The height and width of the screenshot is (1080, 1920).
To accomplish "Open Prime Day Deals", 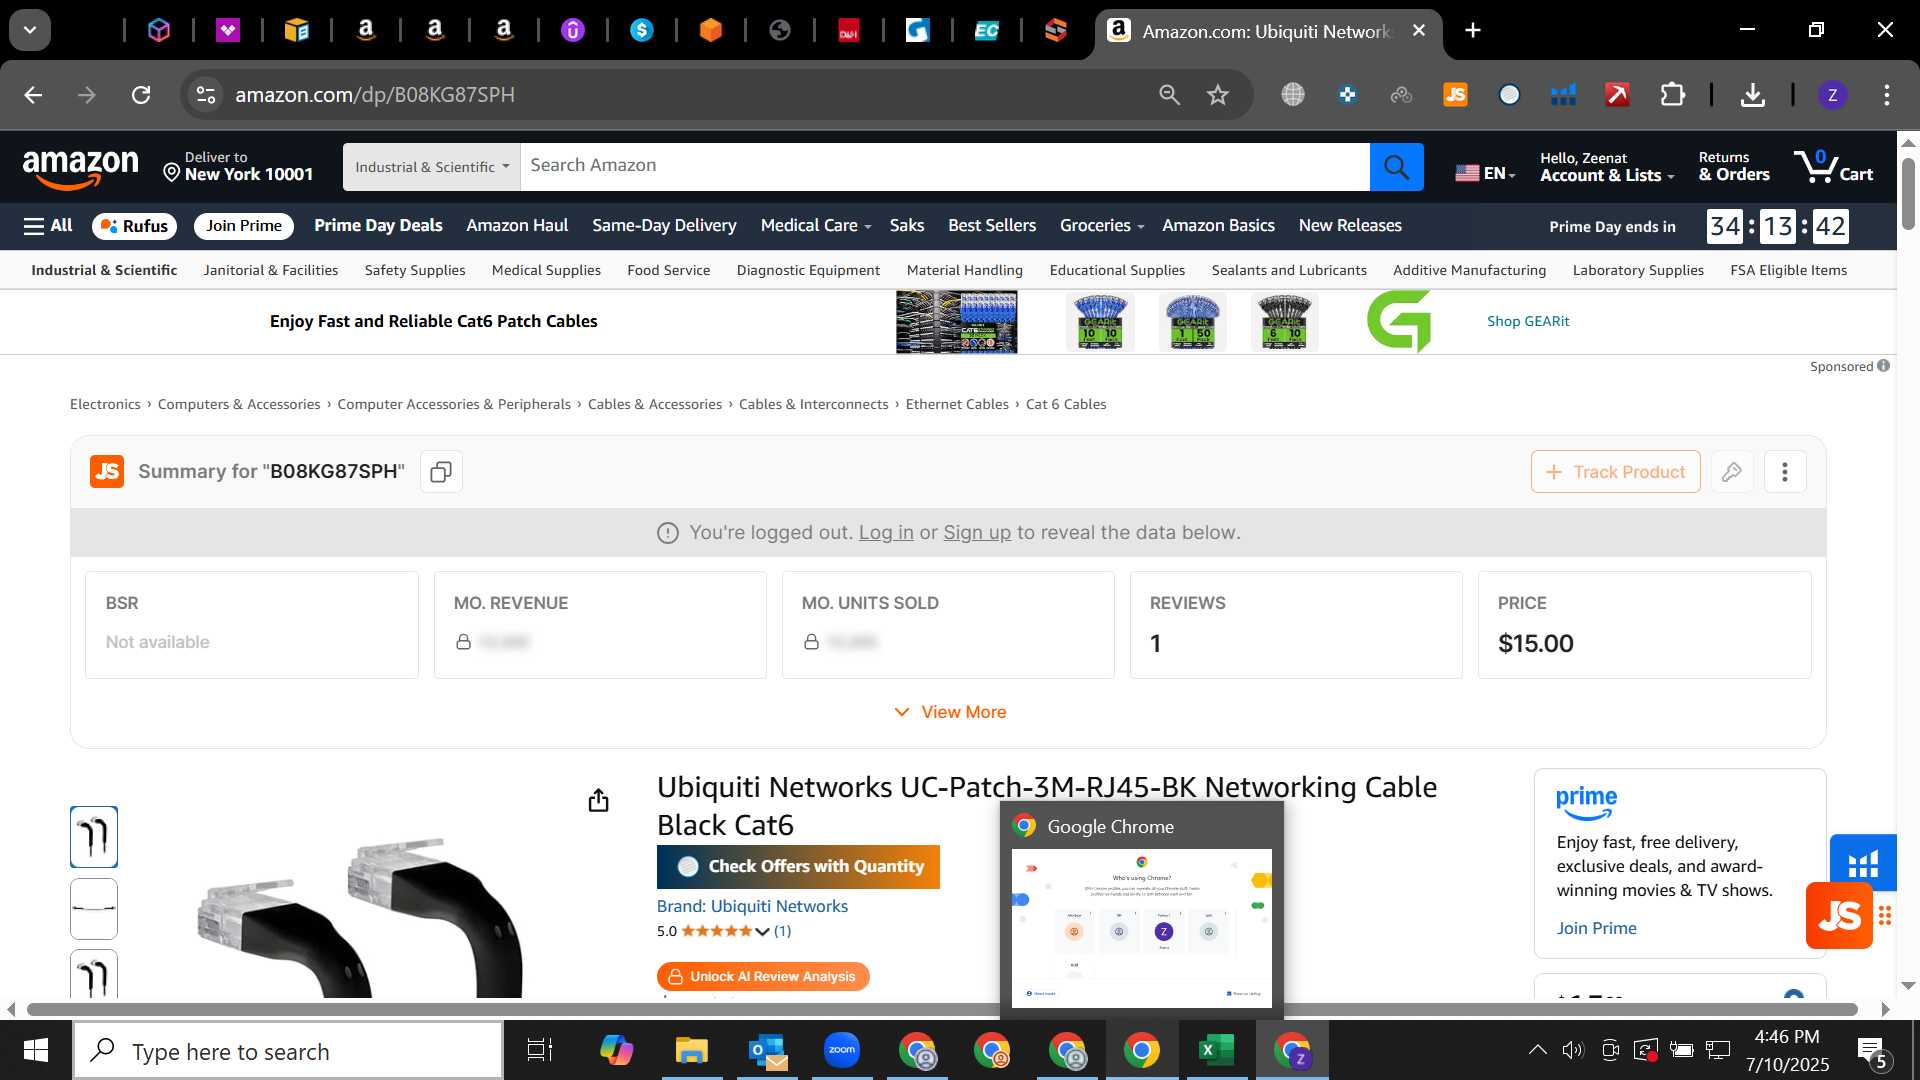I will point(378,226).
